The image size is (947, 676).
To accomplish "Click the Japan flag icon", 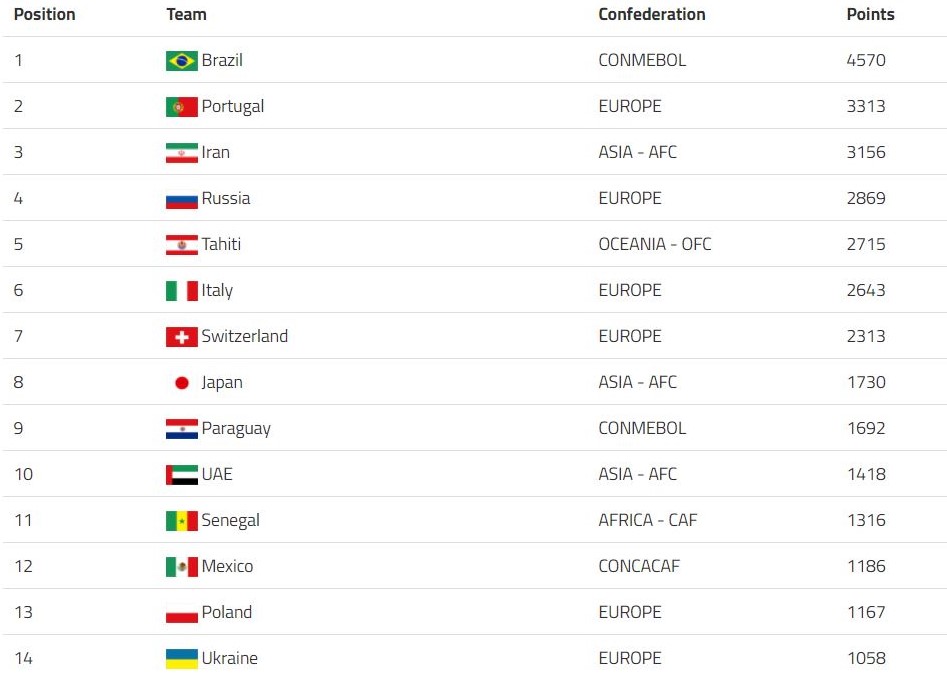I will 182,383.
